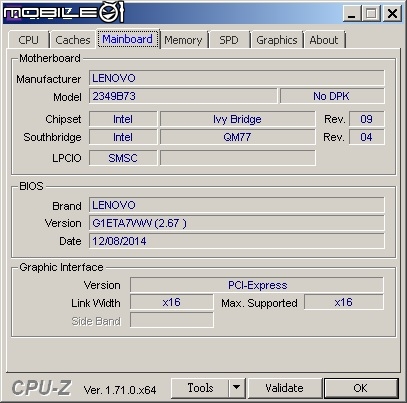Go to the Memory tab
407x403 pixels.
coord(183,40)
